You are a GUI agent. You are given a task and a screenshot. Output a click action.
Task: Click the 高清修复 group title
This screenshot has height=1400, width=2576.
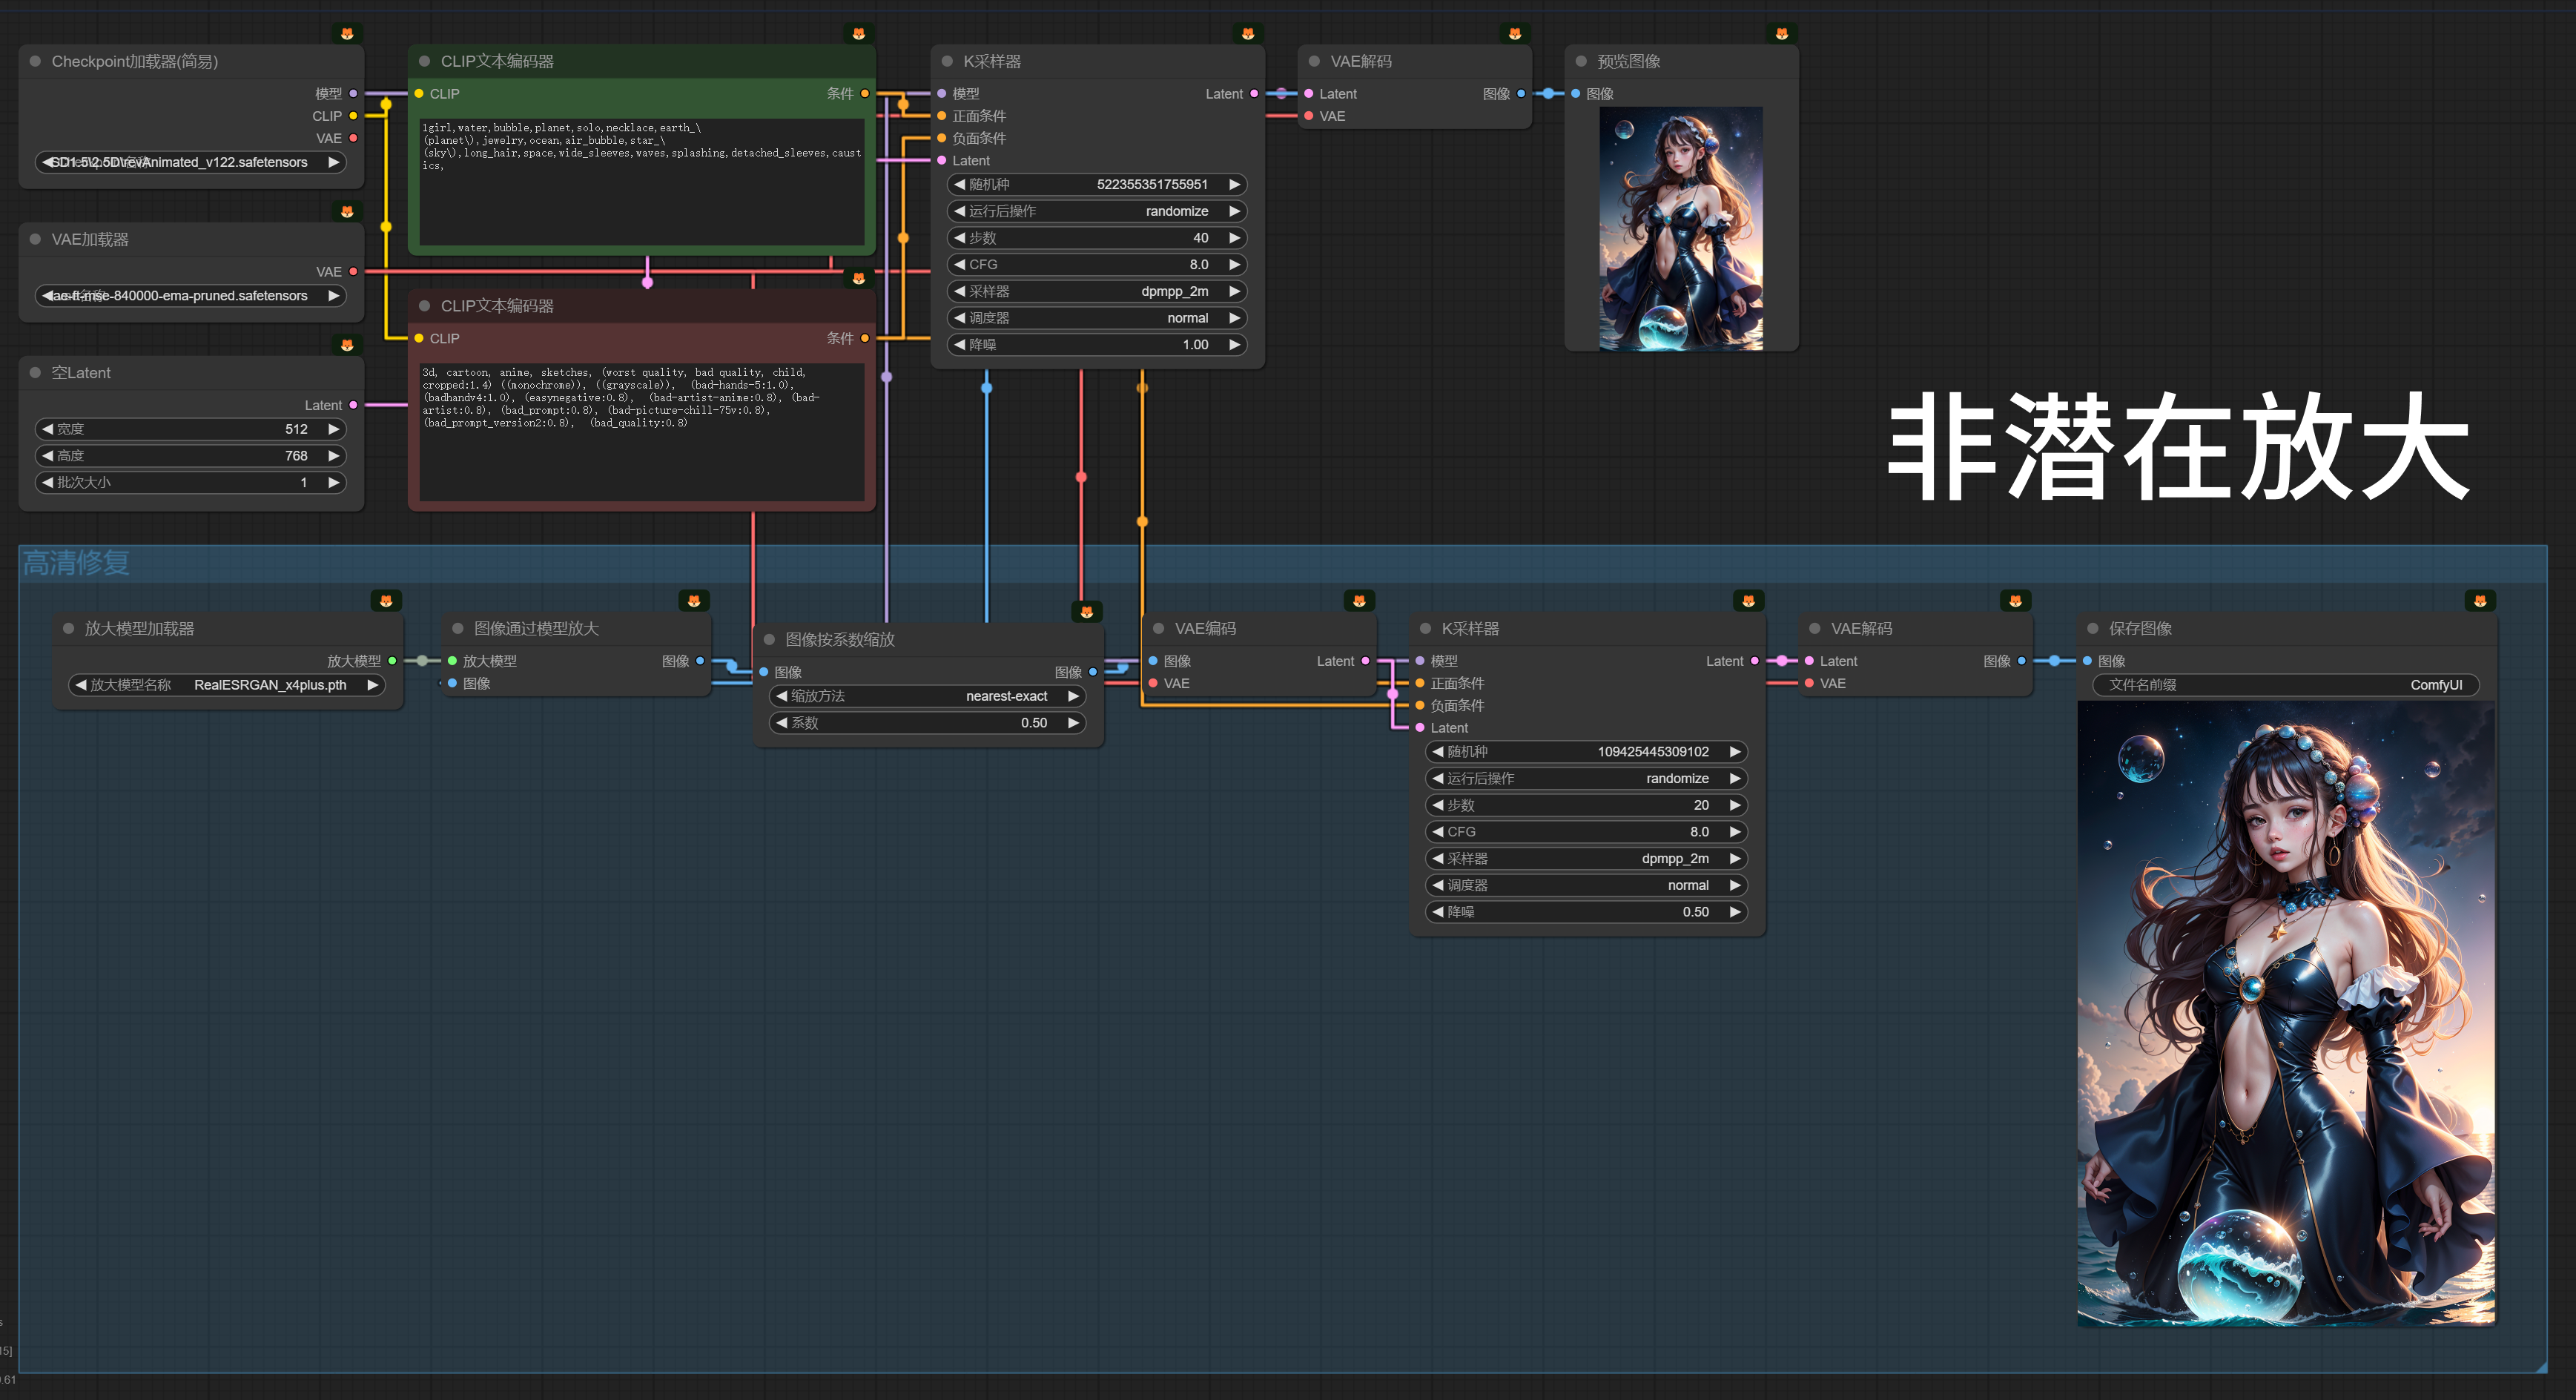coord(77,563)
